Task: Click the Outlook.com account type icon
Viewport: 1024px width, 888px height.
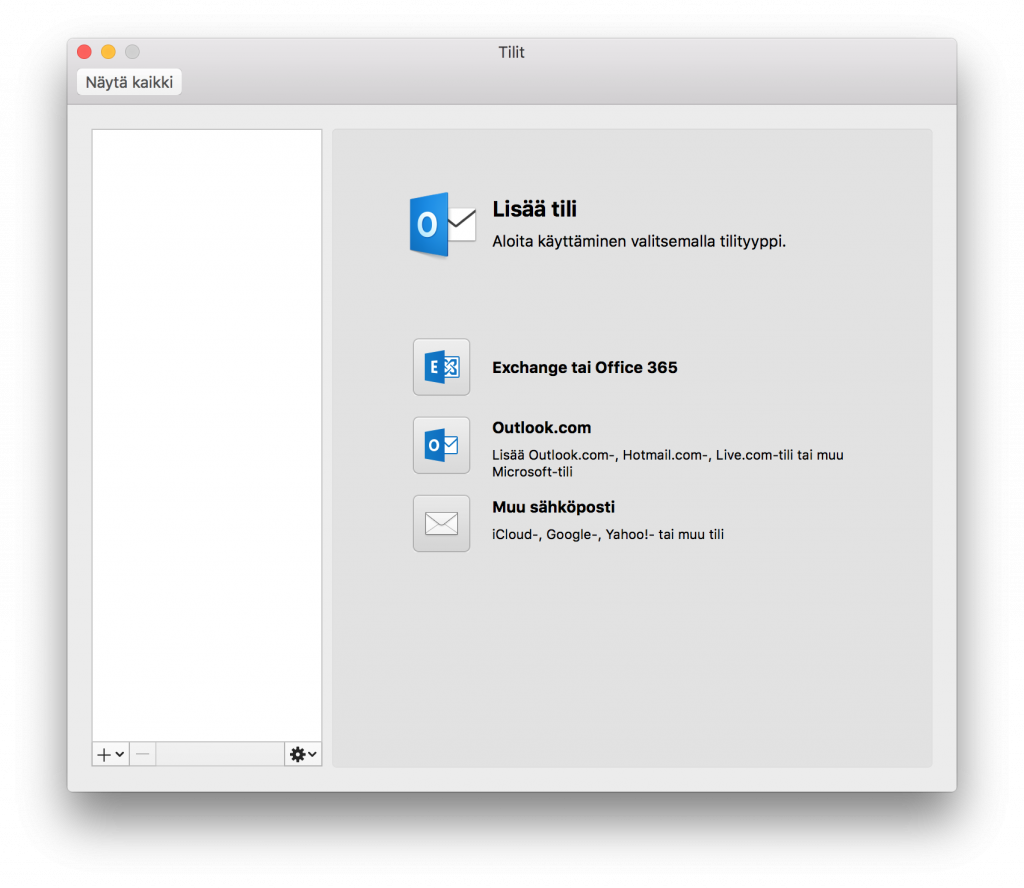Action: pyautogui.click(x=441, y=445)
